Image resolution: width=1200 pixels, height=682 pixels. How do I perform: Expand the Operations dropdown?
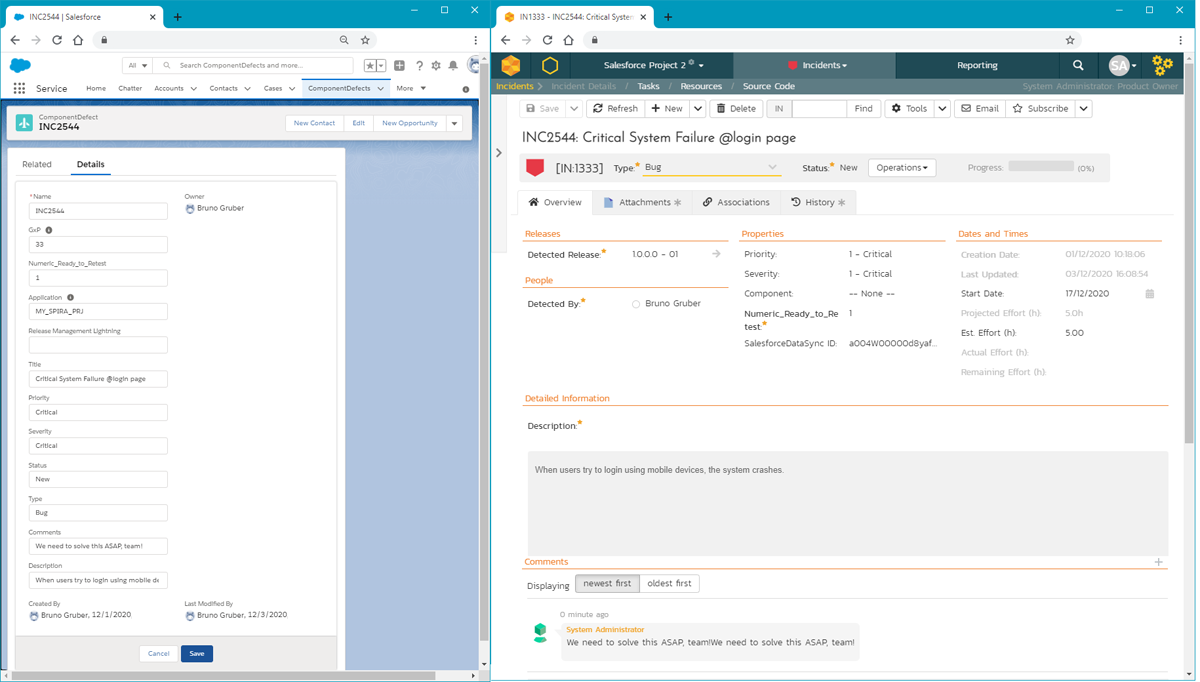tap(901, 168)
